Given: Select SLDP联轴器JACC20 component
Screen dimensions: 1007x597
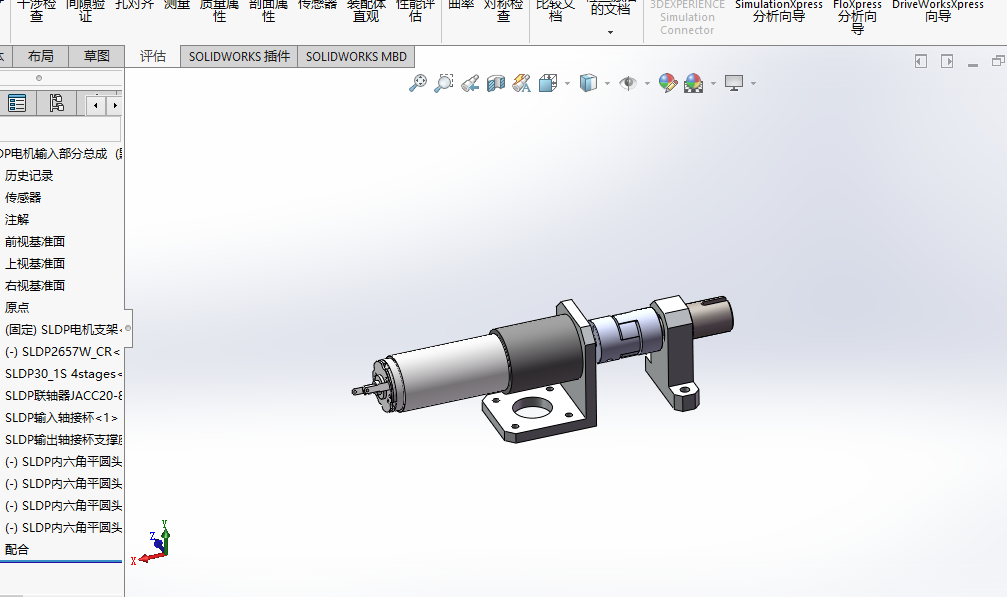Looking at the screenshot, I should (63, 395).
